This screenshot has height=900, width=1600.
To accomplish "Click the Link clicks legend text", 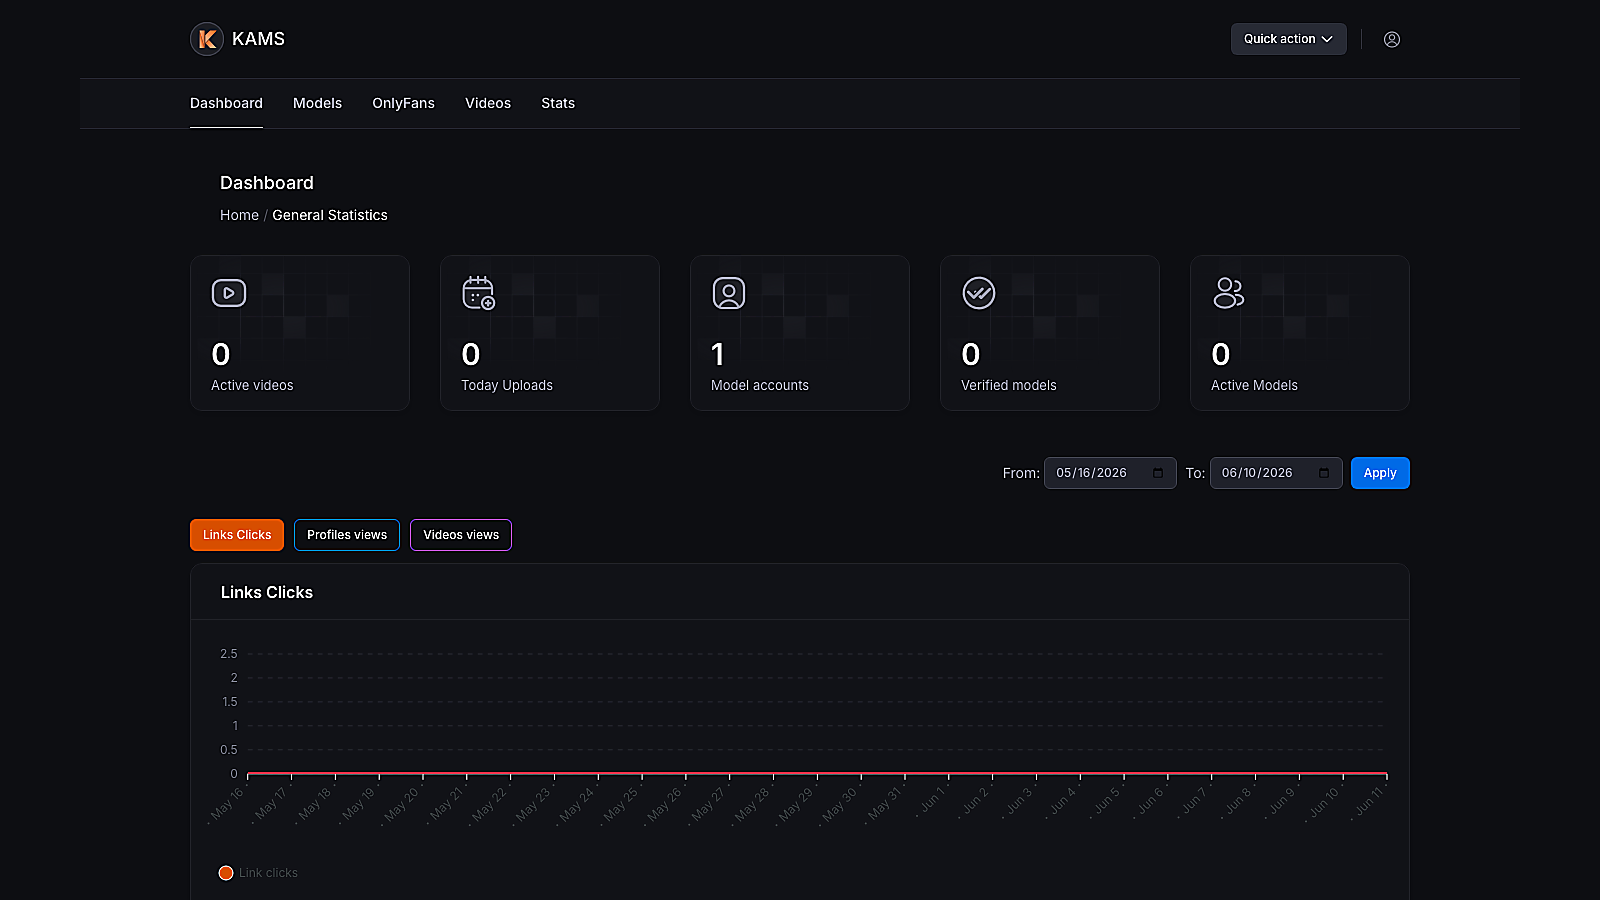I will tap(268, 873).
